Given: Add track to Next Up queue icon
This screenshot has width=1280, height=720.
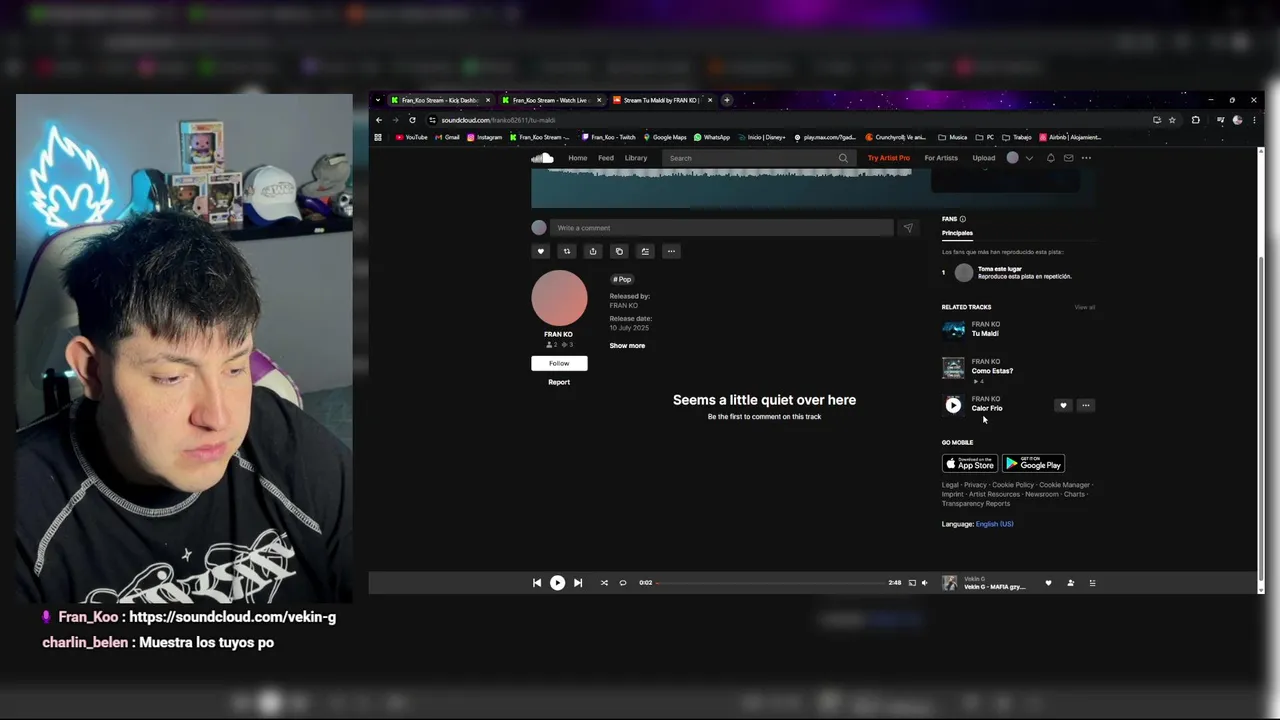Looking at the screenshot, I should tap(645, 251).
